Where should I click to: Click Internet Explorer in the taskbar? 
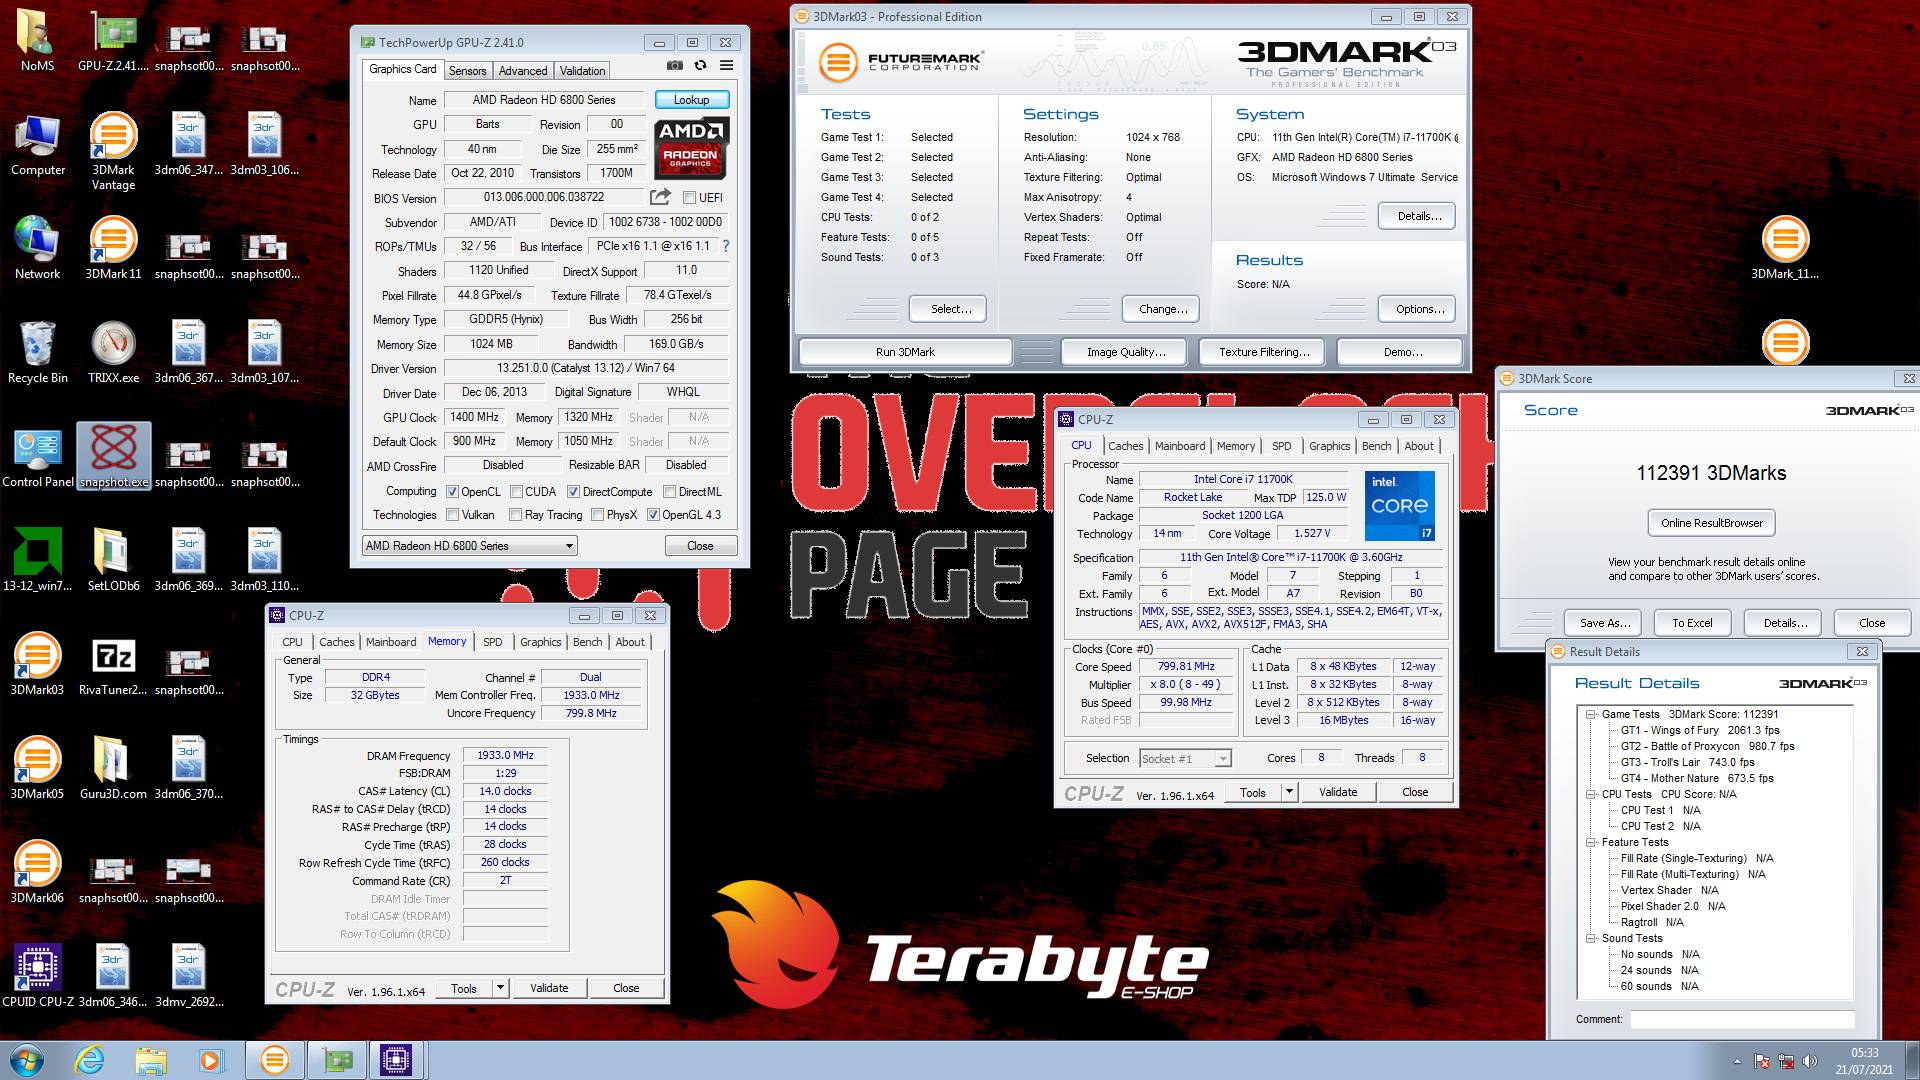[90, 1060]
